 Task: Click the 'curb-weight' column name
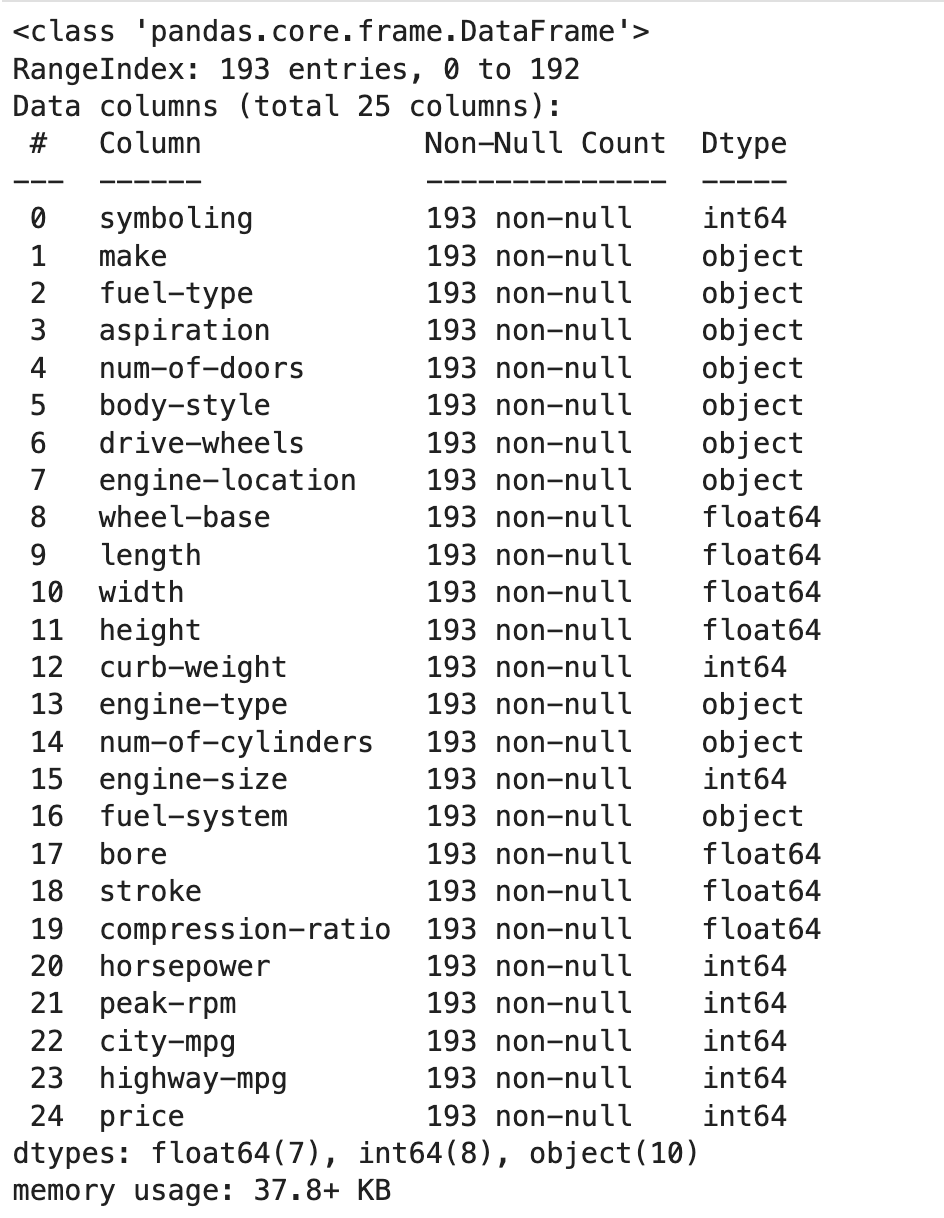(192, 668)
